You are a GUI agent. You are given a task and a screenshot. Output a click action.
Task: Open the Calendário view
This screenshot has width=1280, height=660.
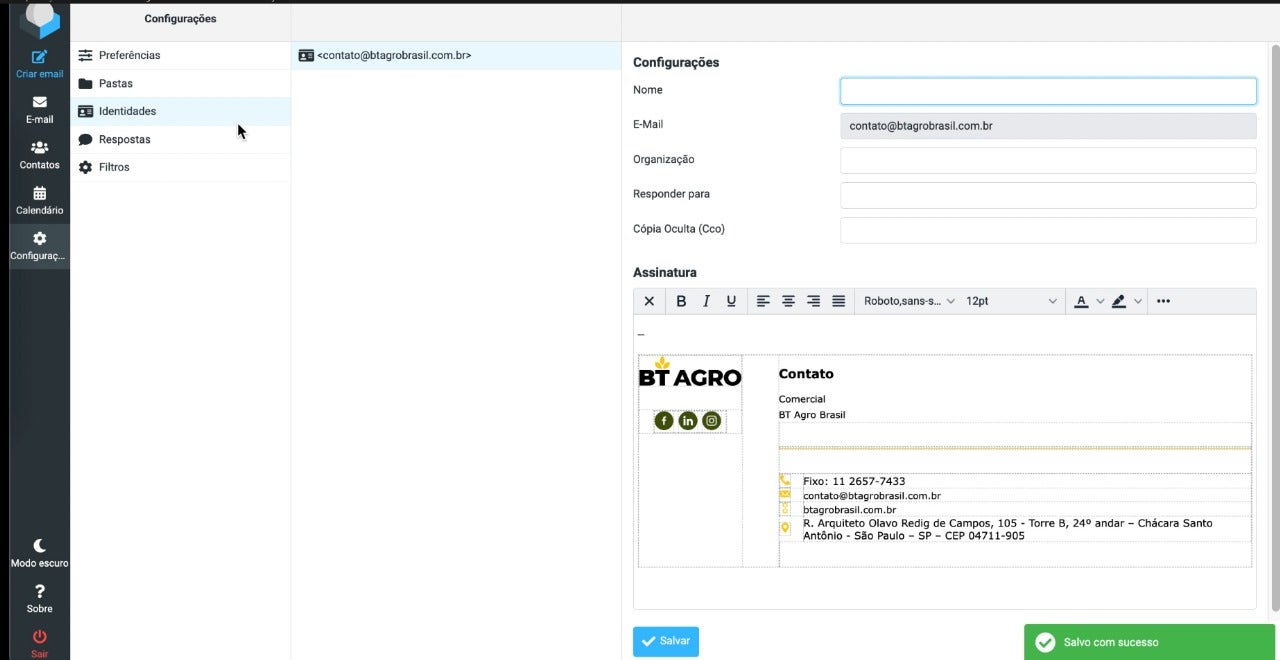point(39,194)
